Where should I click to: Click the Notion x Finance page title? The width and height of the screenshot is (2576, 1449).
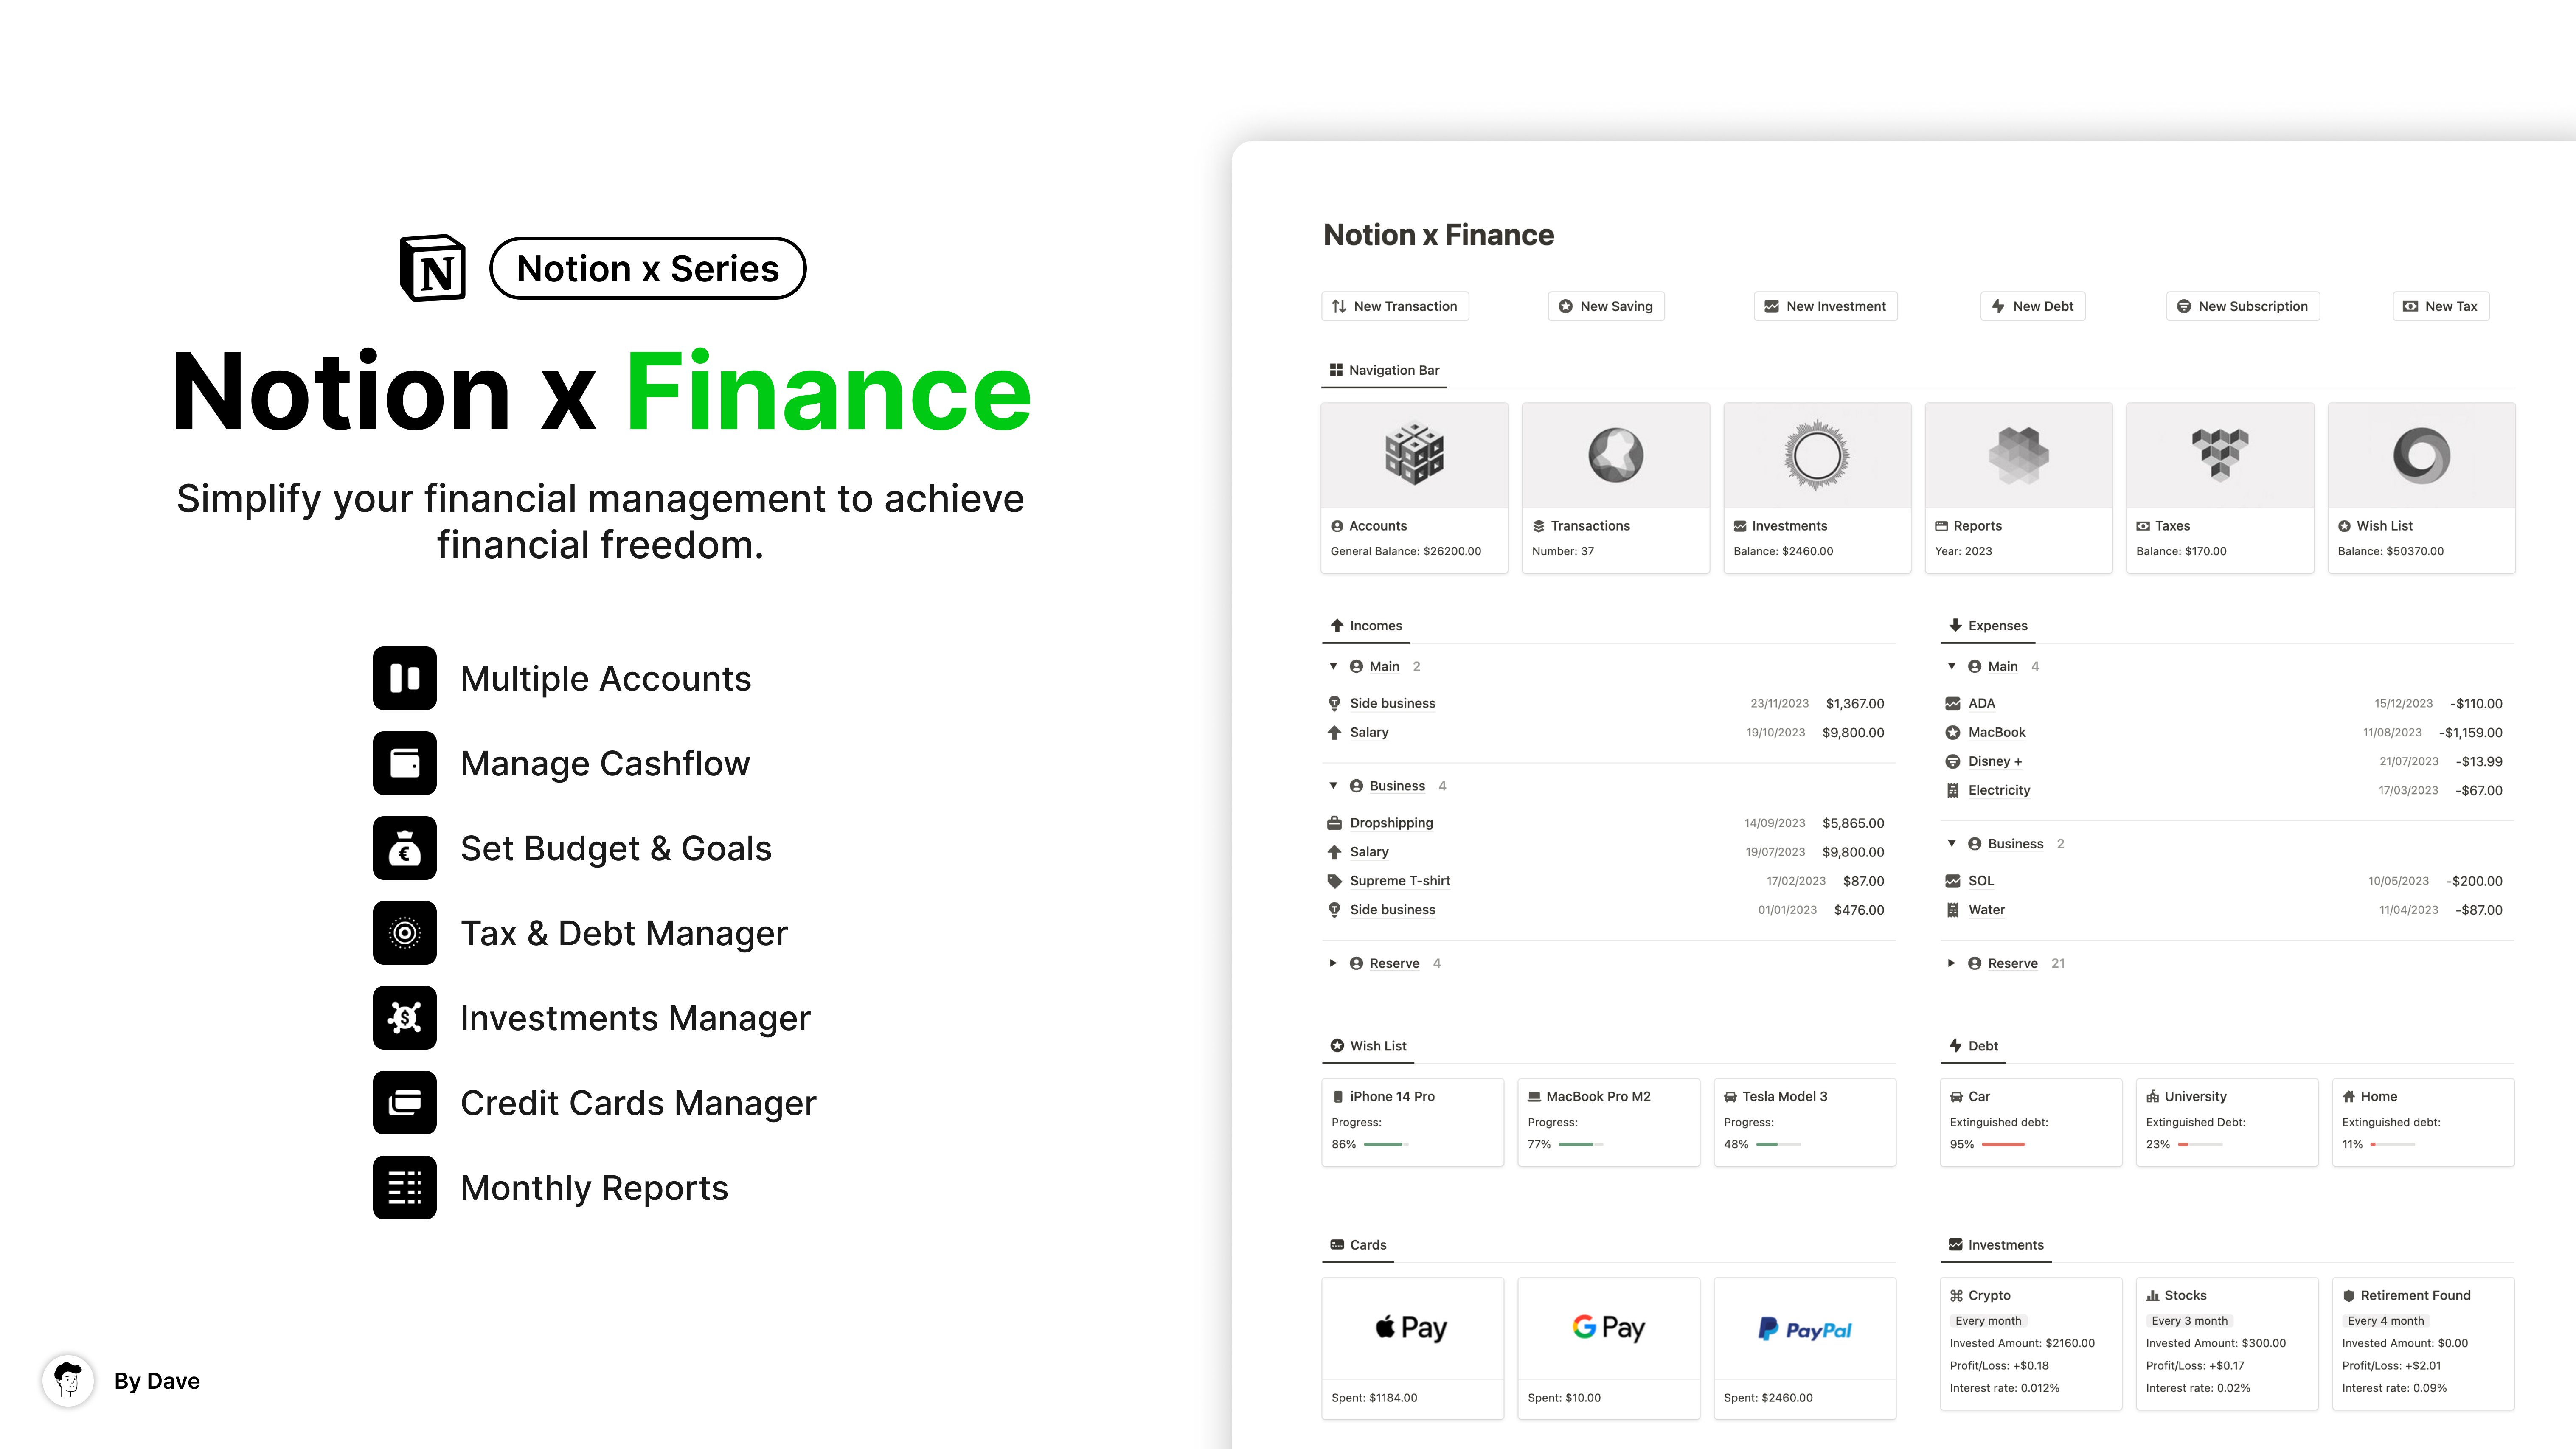pyautogui.click(x=1438, y=235)
